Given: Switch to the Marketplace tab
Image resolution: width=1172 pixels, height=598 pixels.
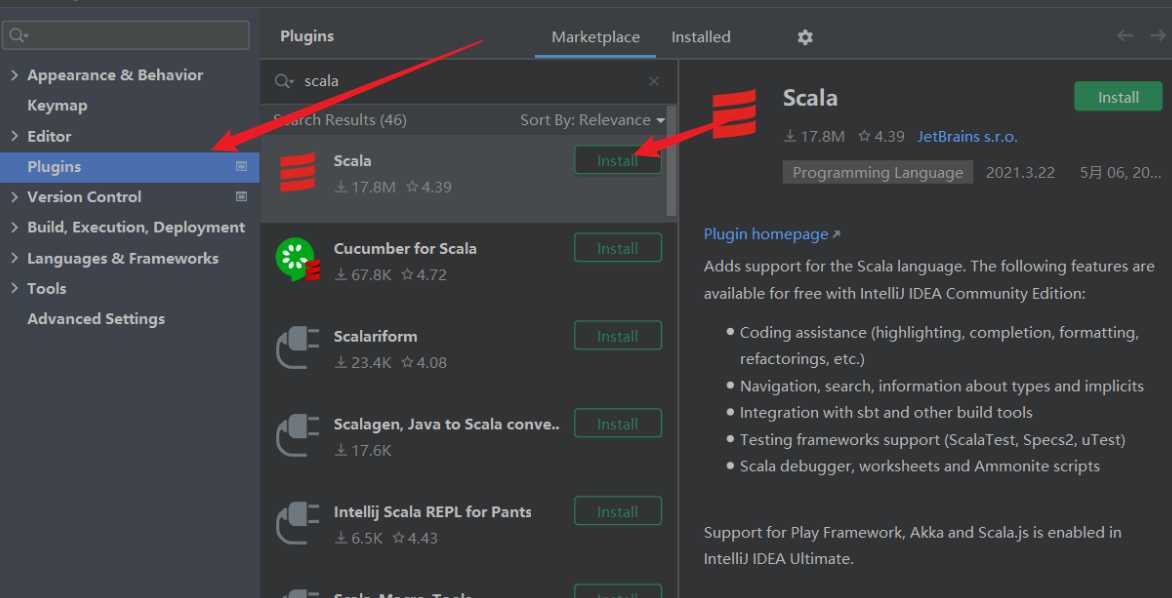Looking at the screenshot, I should pyautogui.click(x=596, y=37).
